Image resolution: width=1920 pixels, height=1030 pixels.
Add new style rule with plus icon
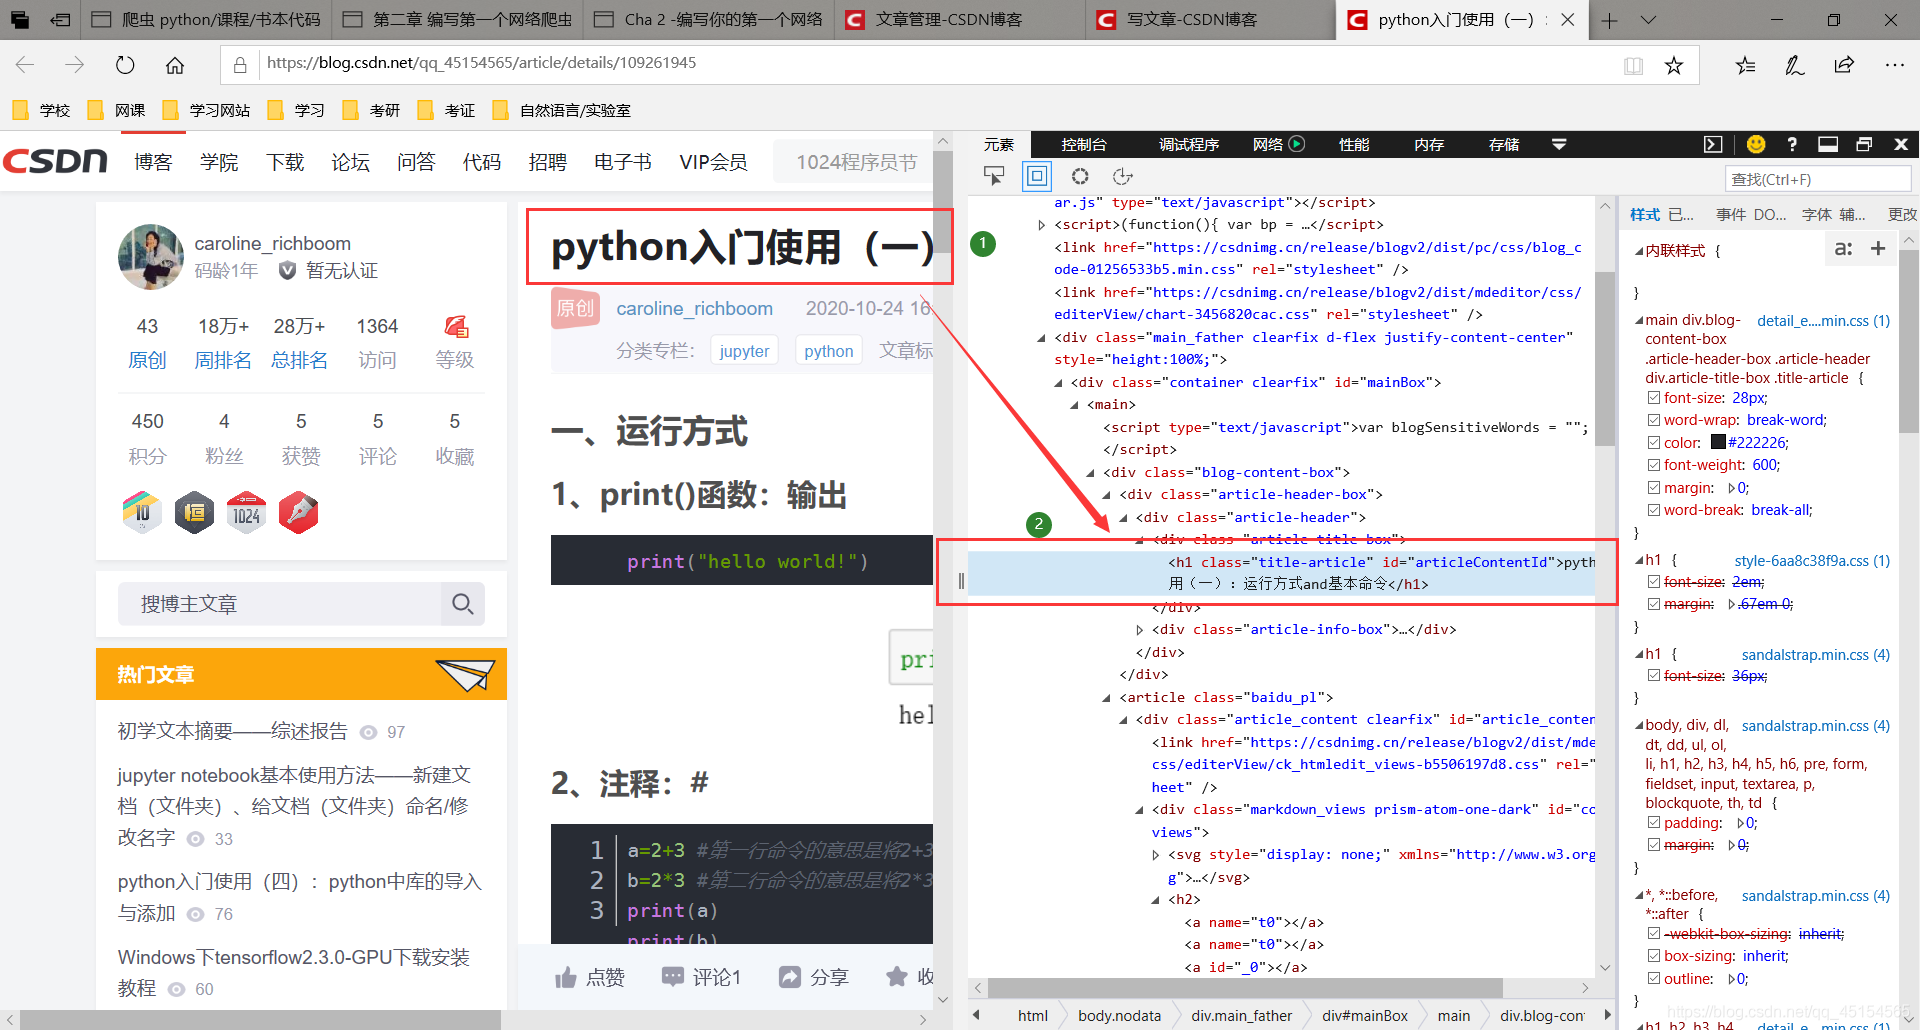1878,248
